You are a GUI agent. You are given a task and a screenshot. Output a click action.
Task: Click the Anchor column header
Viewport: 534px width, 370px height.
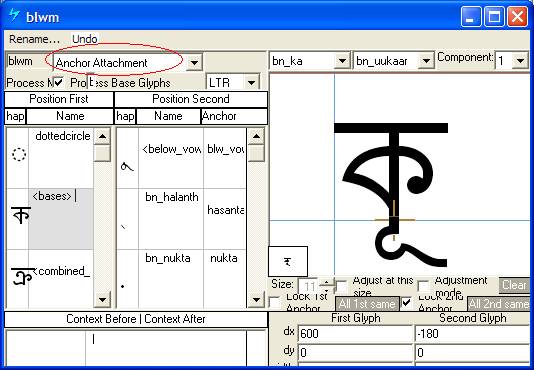pyautogui.click(x=234, y=116)
